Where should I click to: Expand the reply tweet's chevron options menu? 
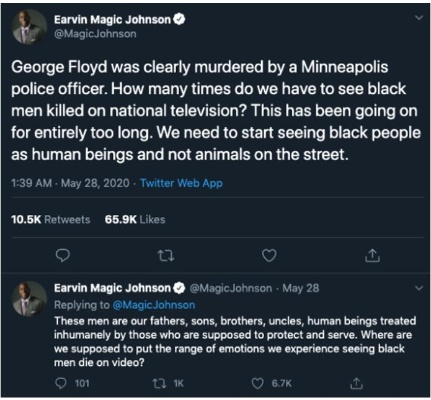pyautogui.click(x=419, y=288)
